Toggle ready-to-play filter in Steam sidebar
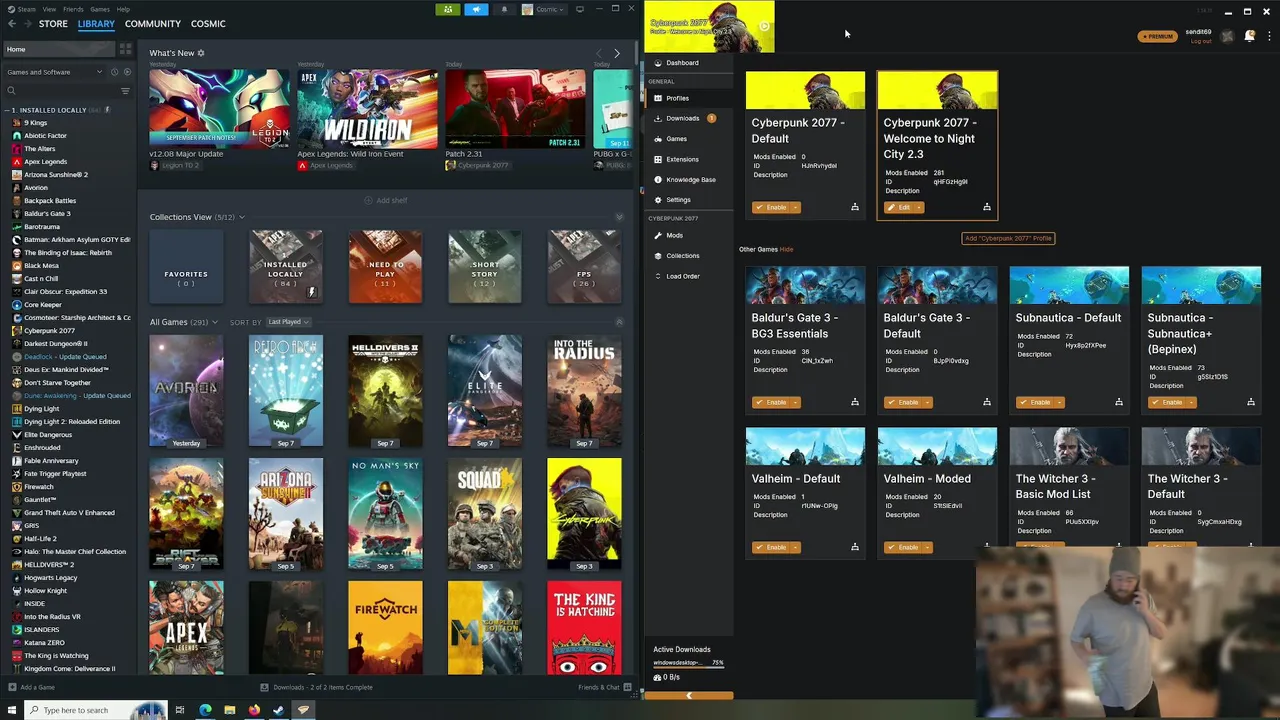 126,72
